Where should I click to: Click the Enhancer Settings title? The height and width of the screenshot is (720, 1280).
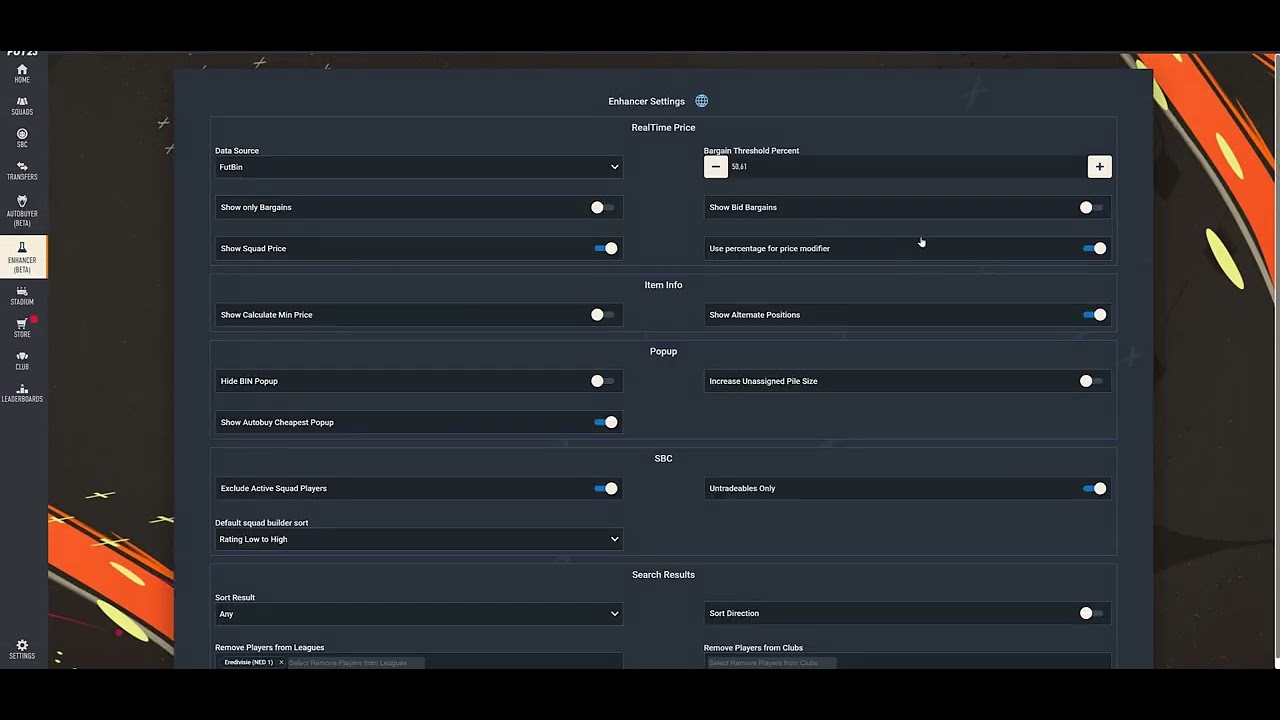tap(646, 101)
